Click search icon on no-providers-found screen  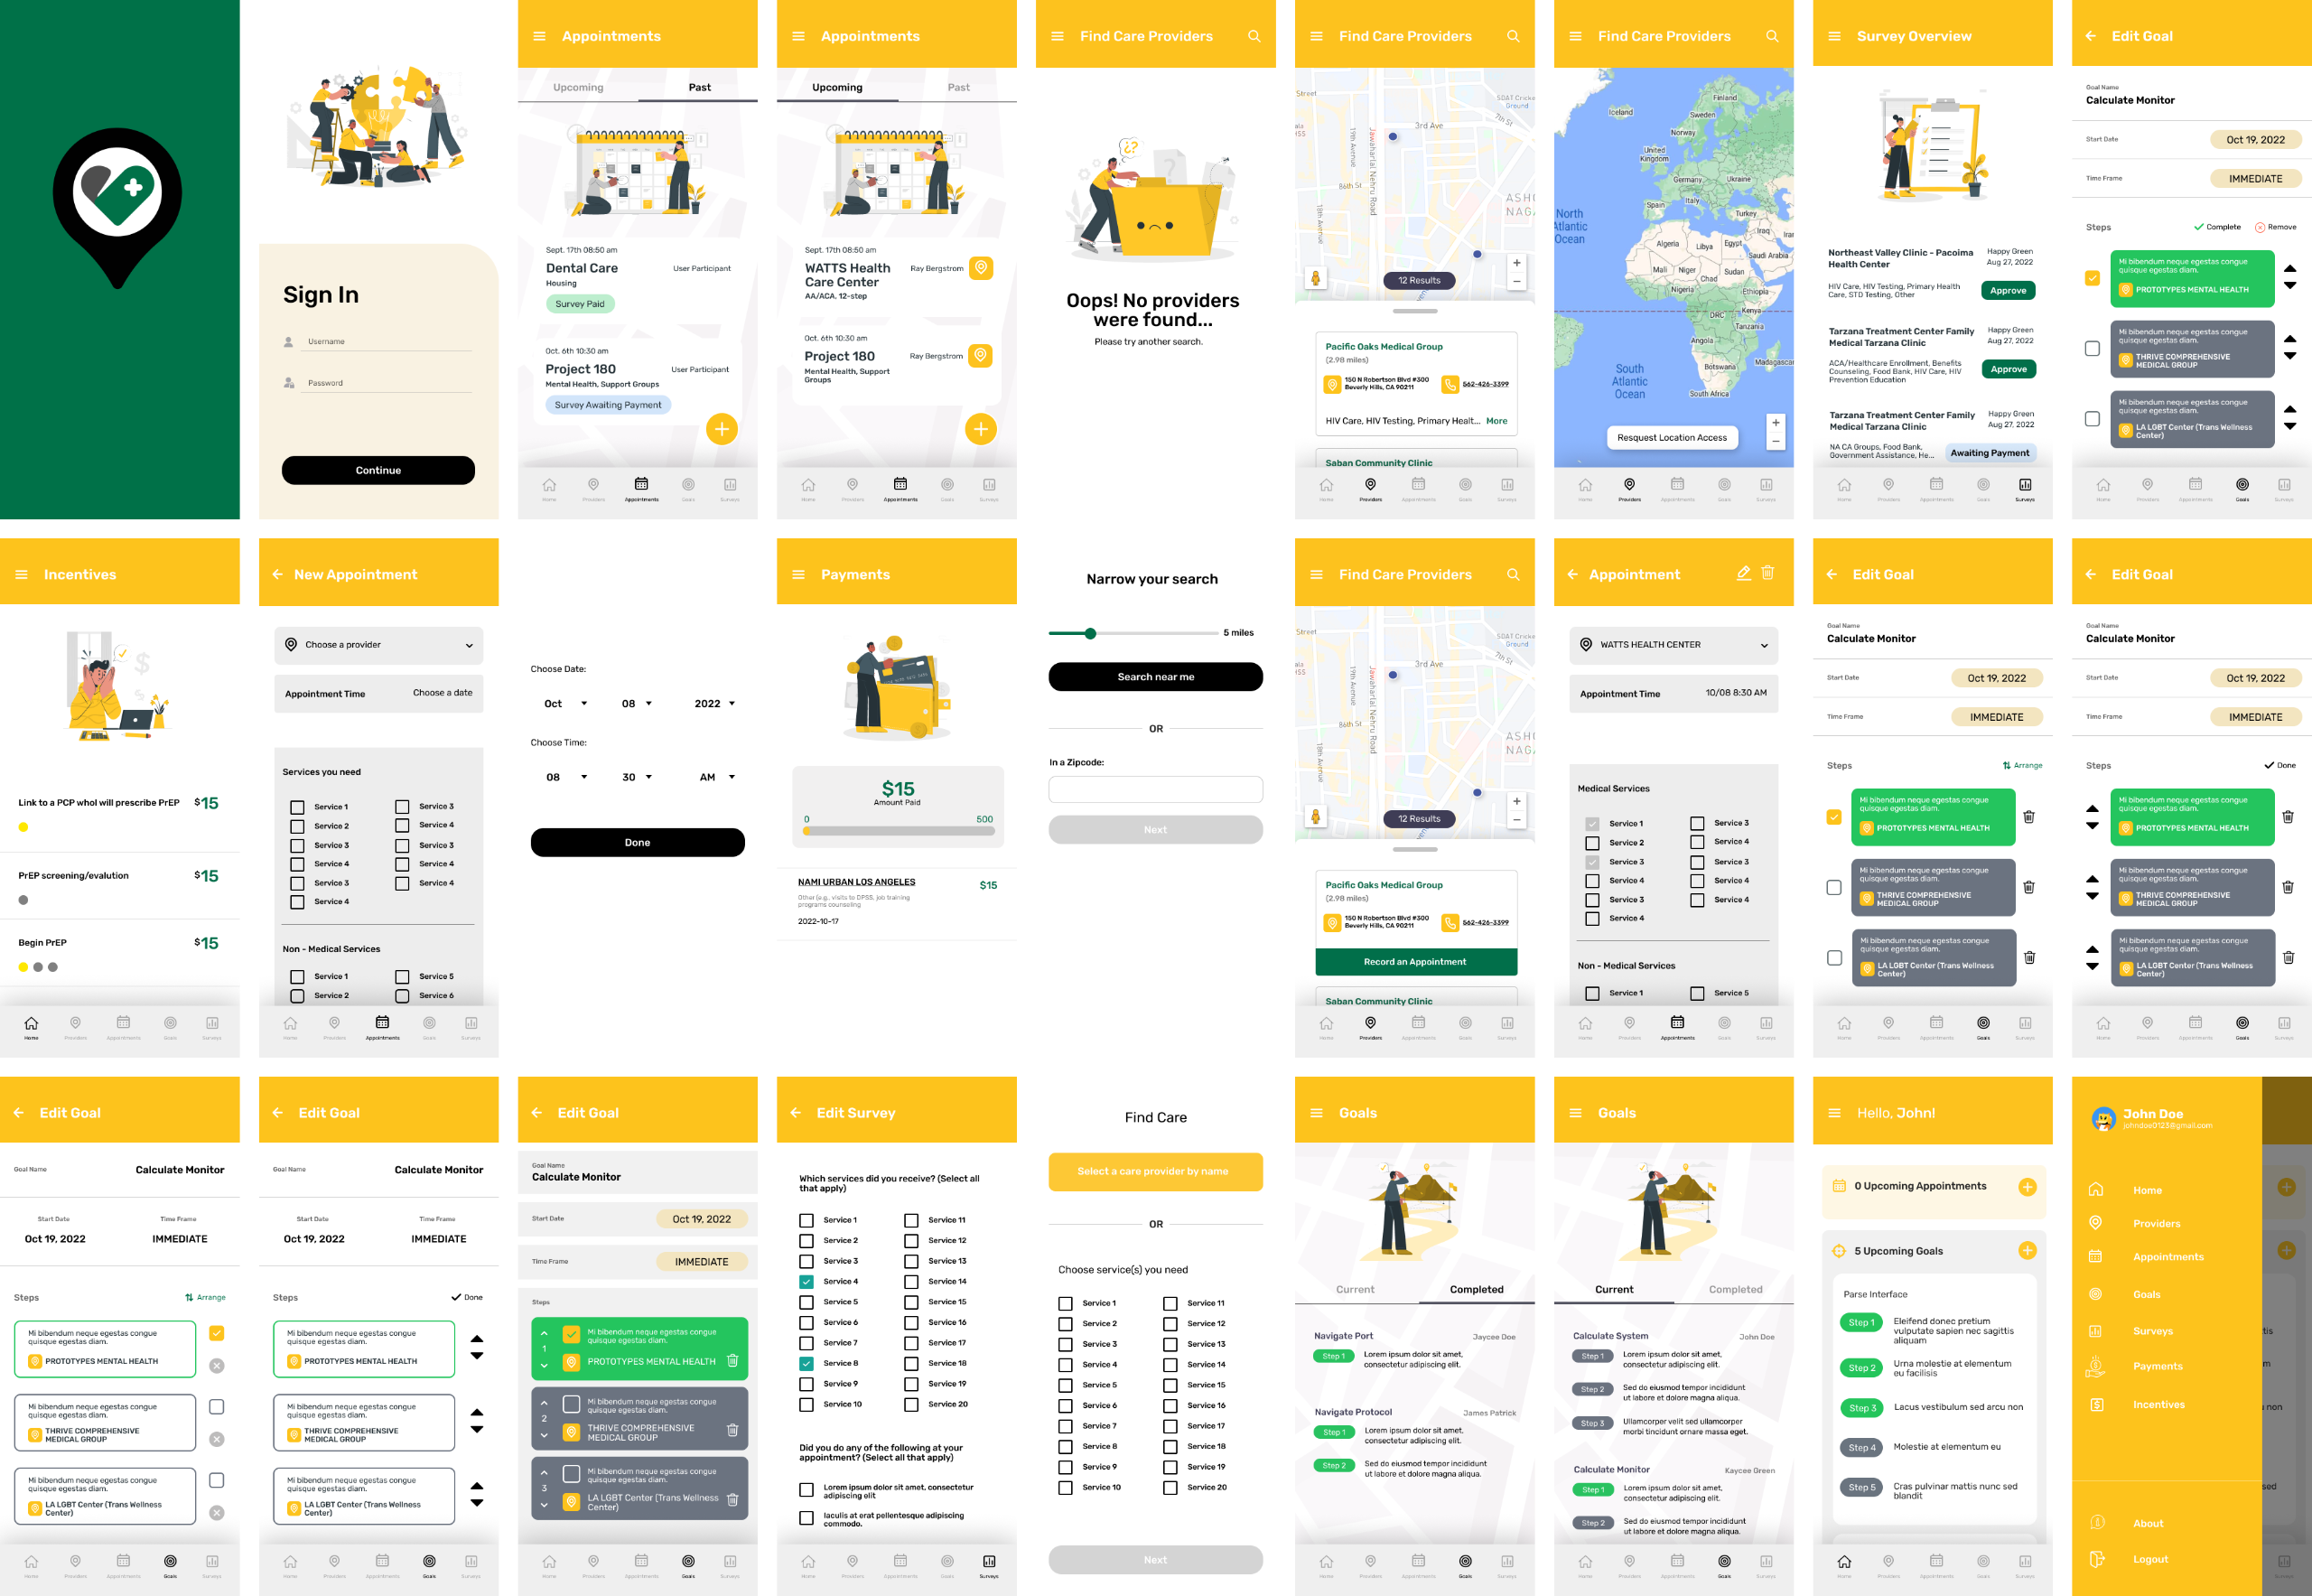pos(1254,36)
